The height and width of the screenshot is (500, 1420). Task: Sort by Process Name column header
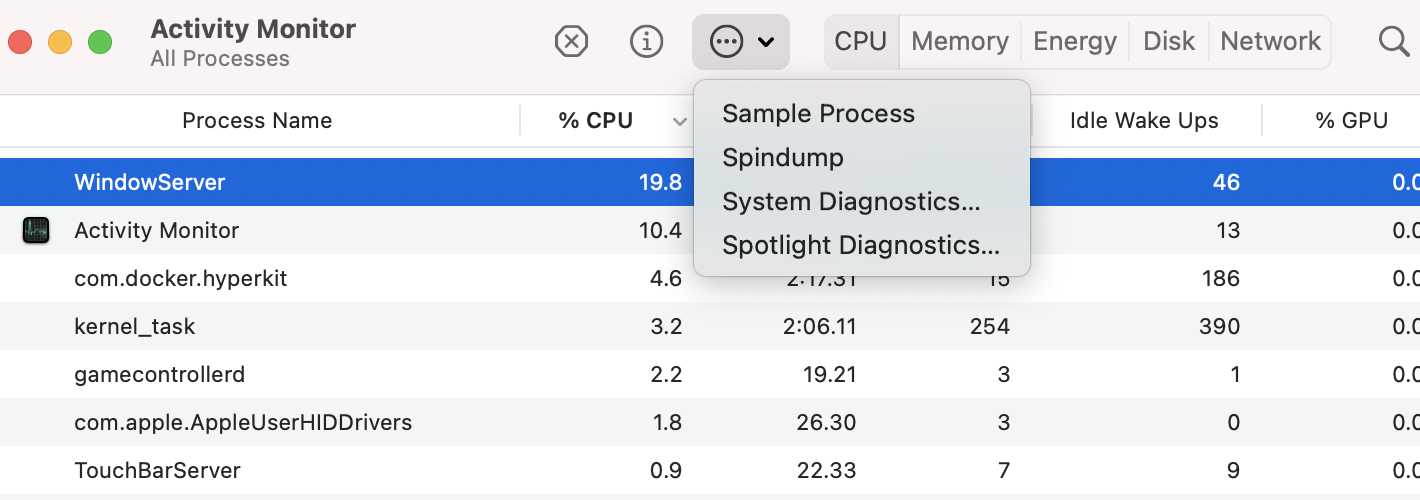click(257, 121)
